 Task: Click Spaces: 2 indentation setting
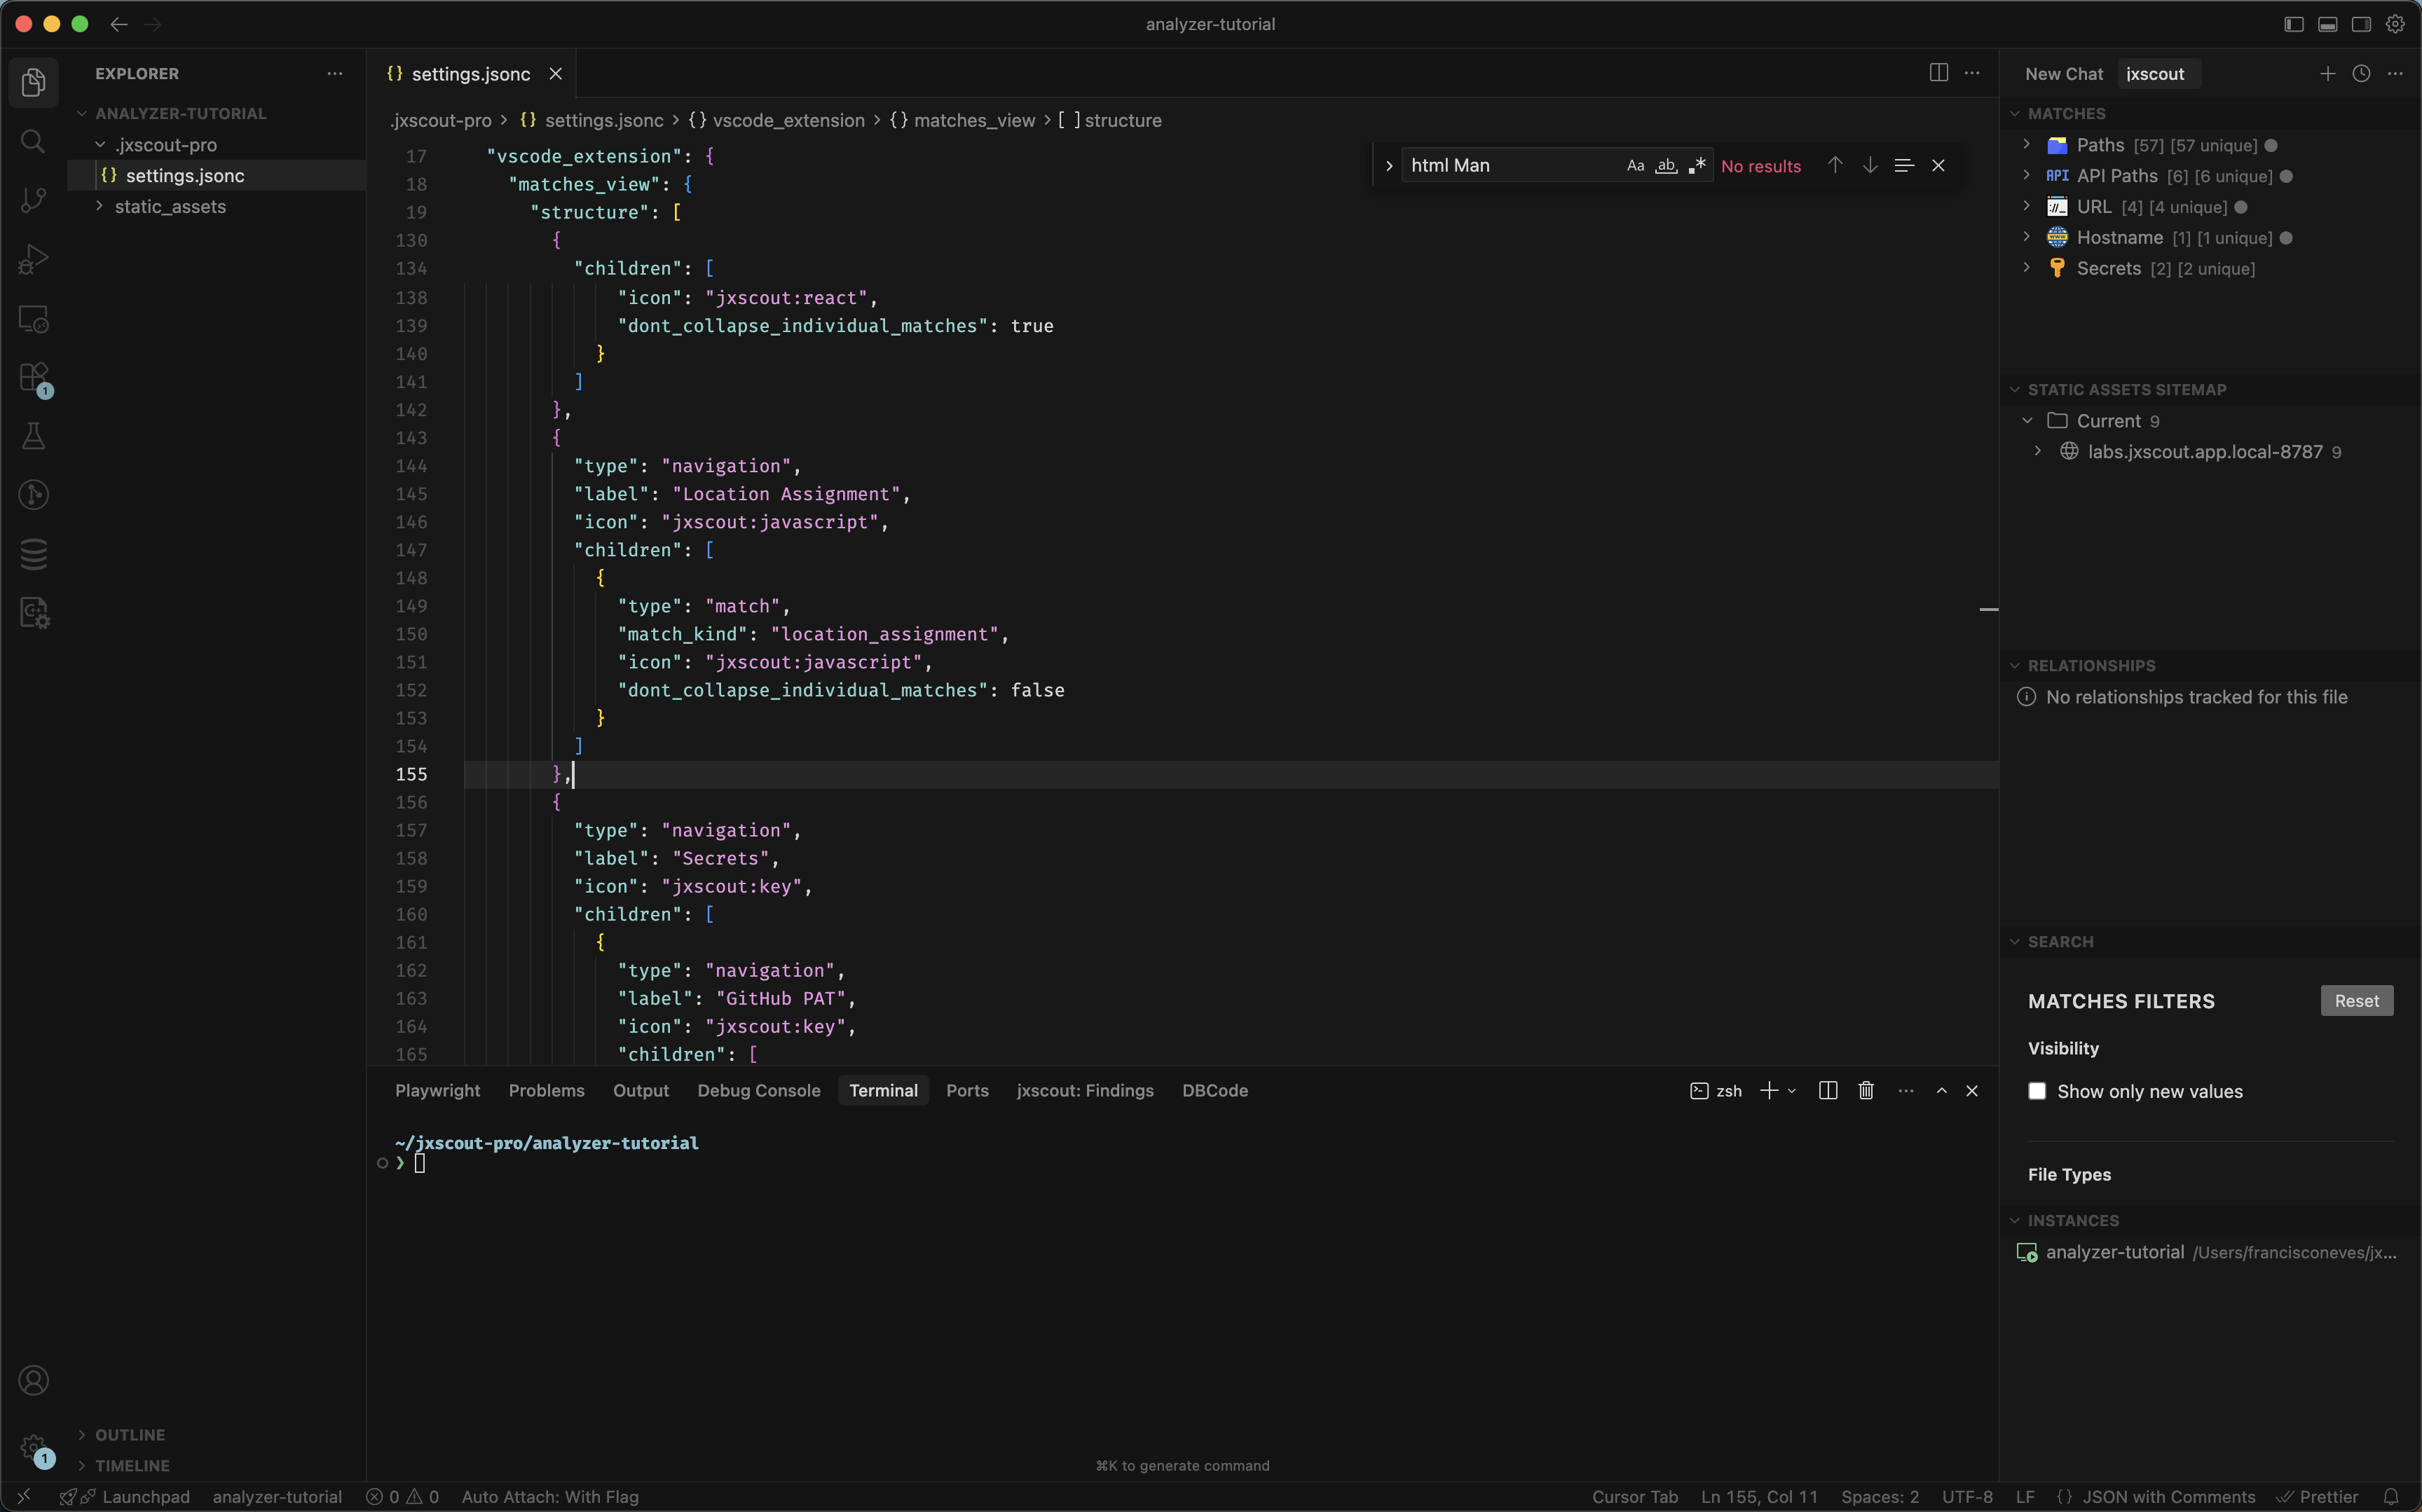click(x=1880, y=1497)
